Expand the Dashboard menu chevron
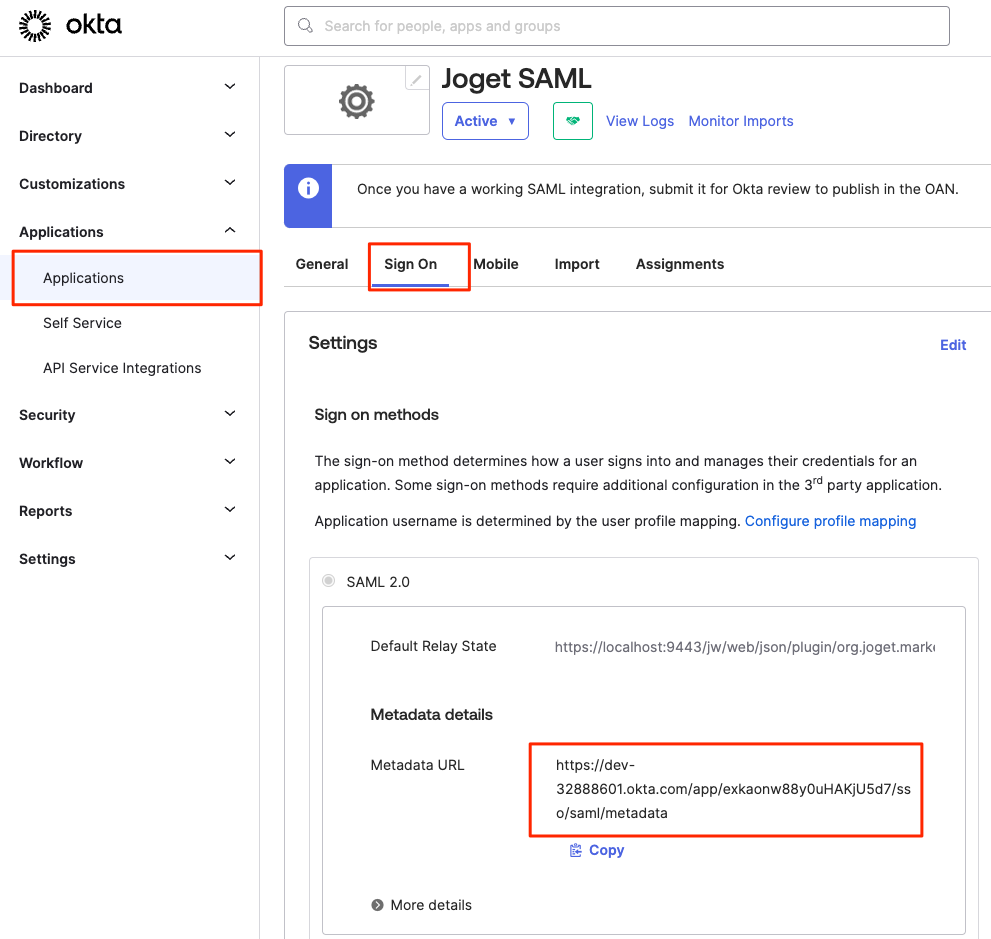 click(230, 87)
